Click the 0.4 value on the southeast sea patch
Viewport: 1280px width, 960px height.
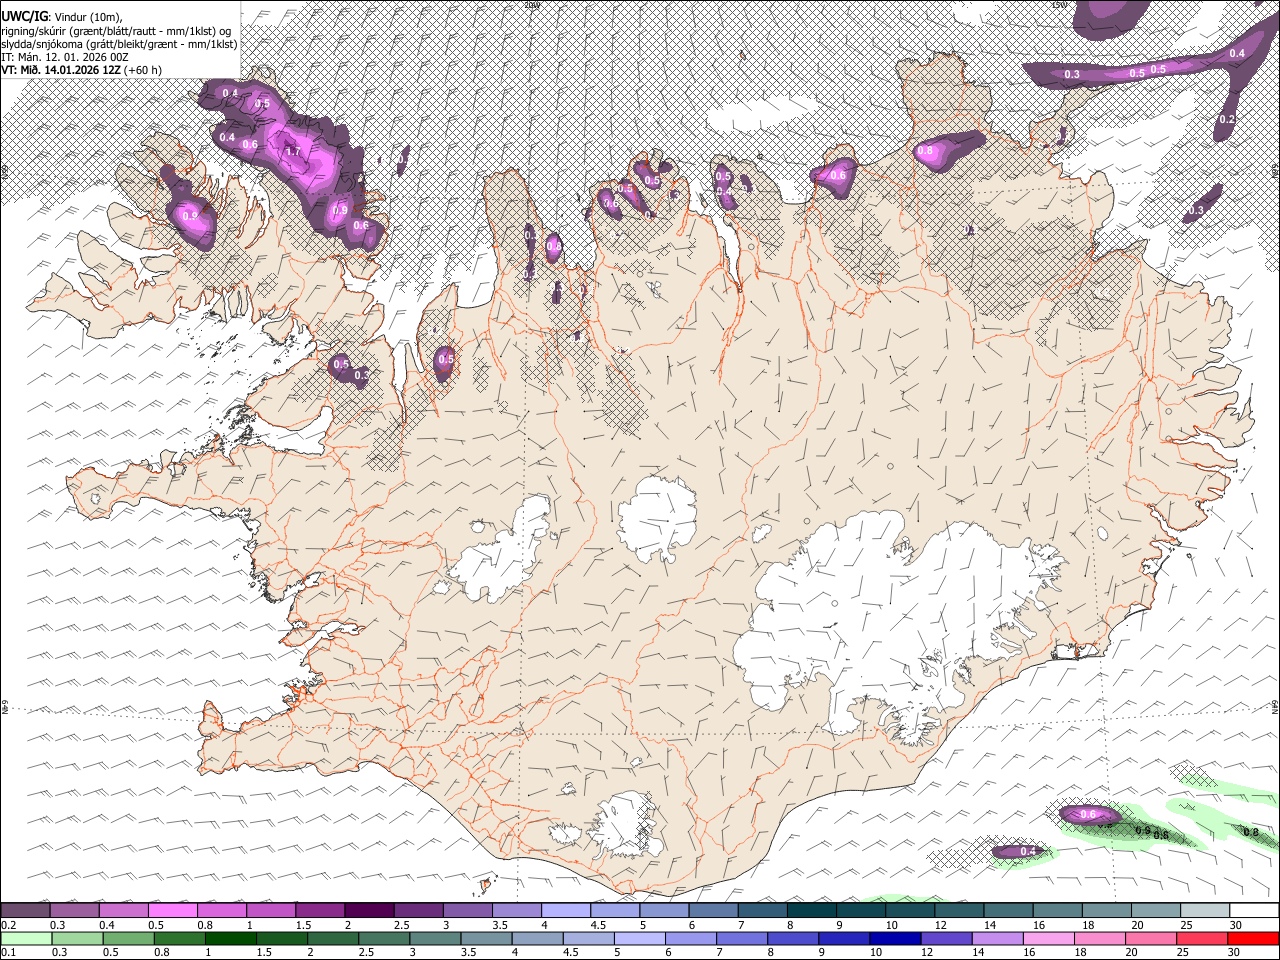[x=1027, y=851]
